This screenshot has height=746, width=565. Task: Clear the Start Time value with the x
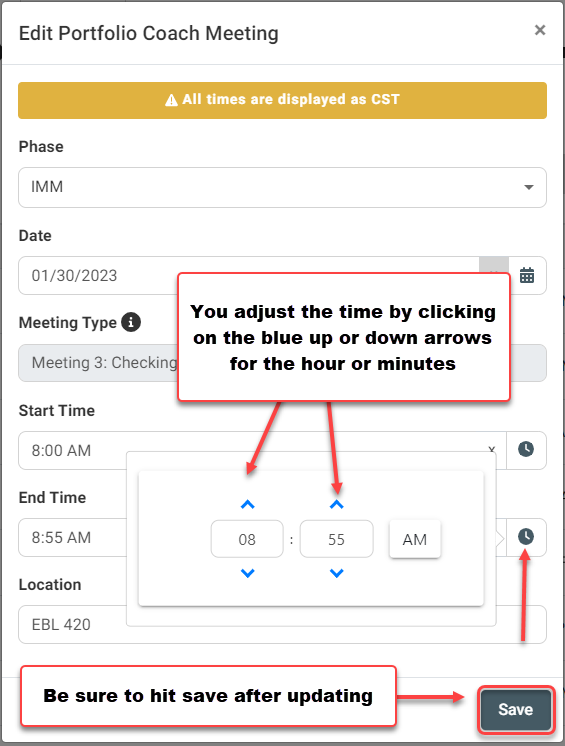[492, 450]
